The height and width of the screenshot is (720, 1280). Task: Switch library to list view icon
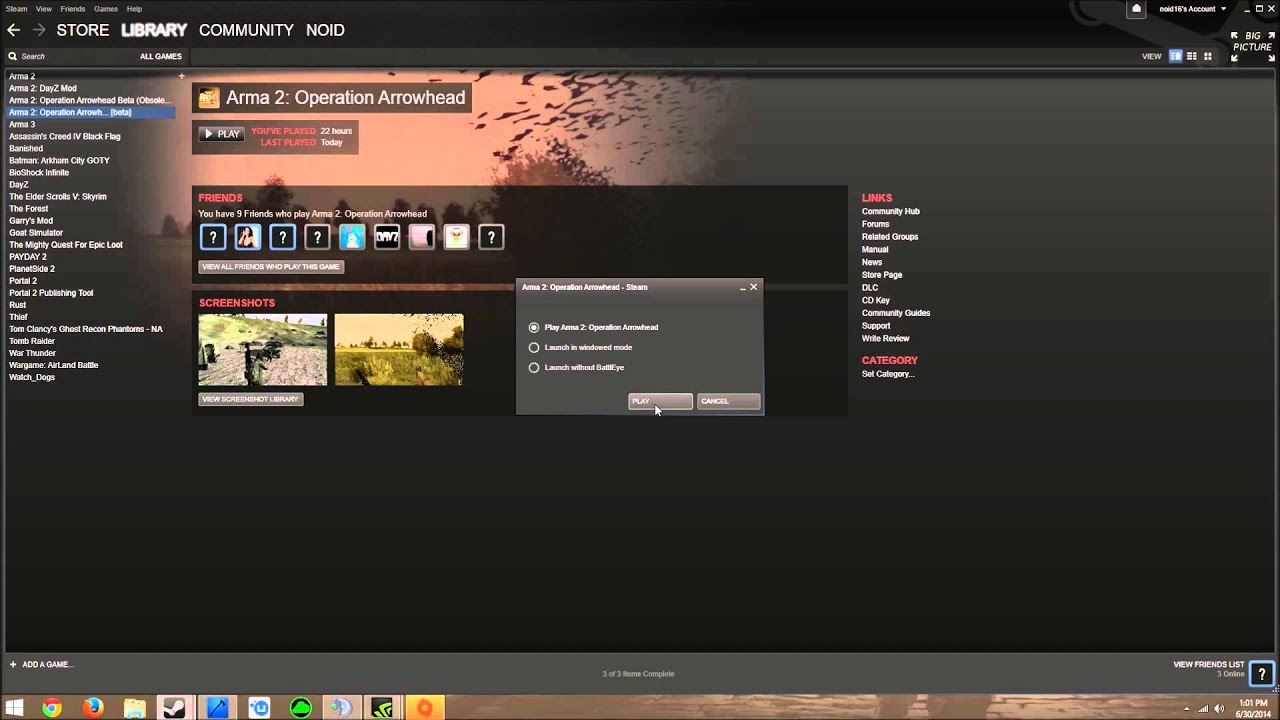pyautogui.click(x=1192, y=57)
